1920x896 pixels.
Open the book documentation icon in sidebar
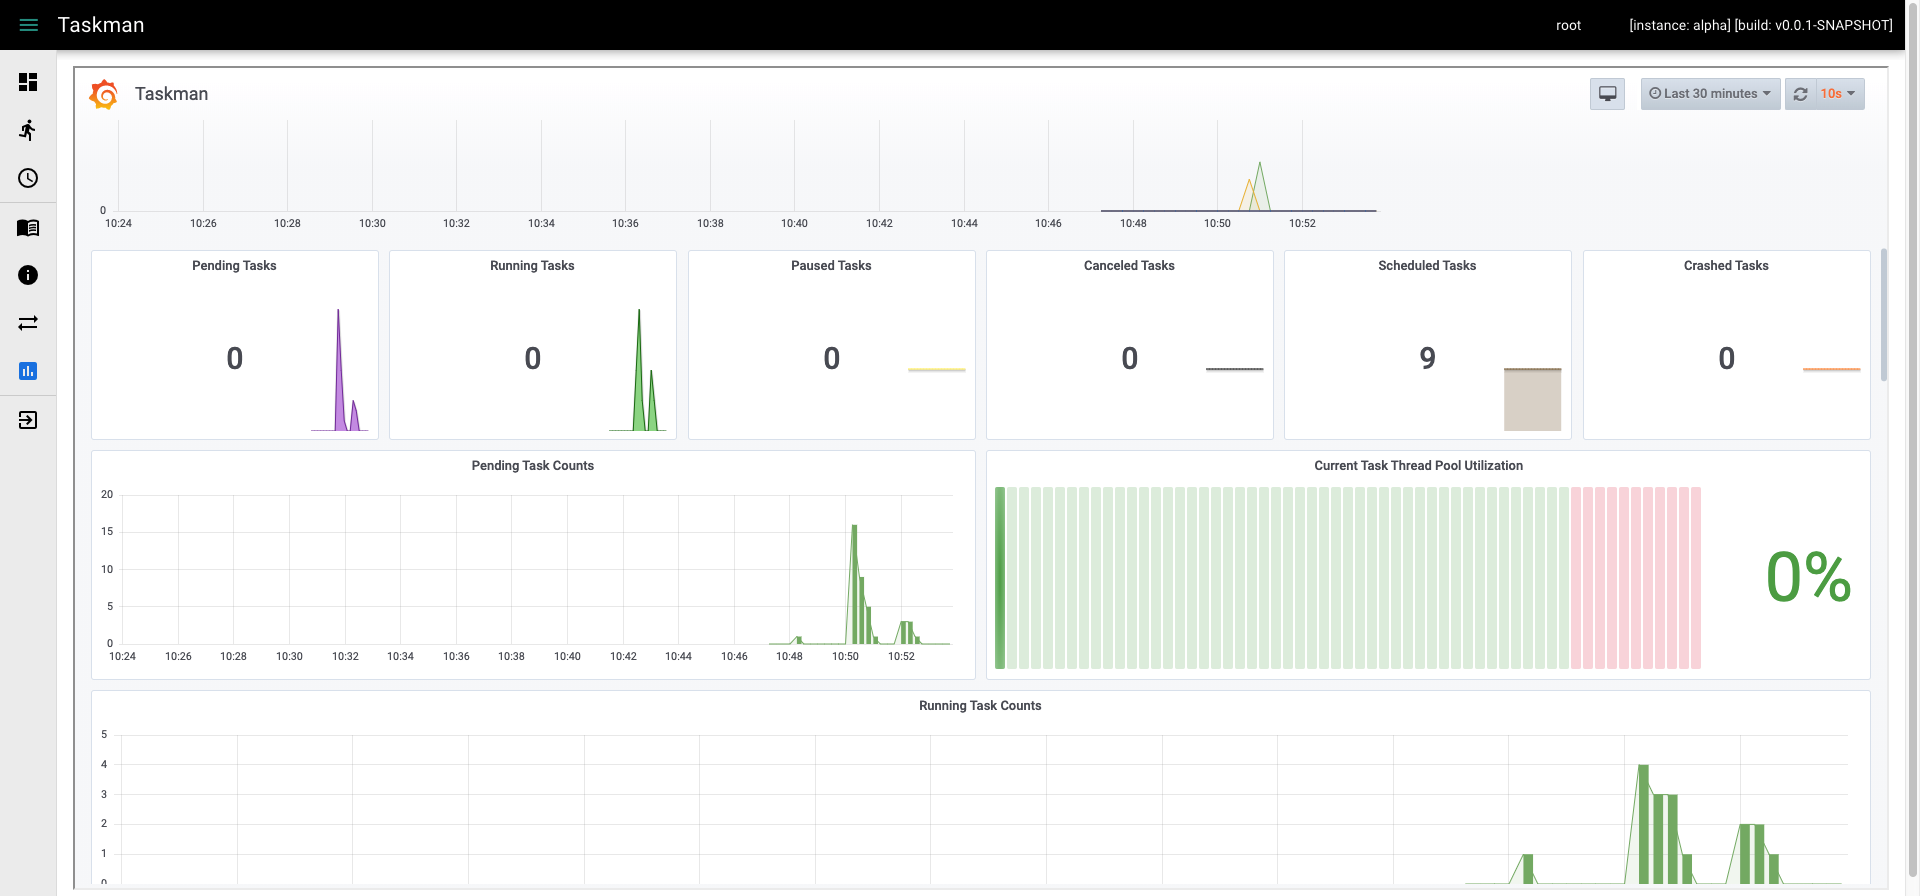[28, 228]
